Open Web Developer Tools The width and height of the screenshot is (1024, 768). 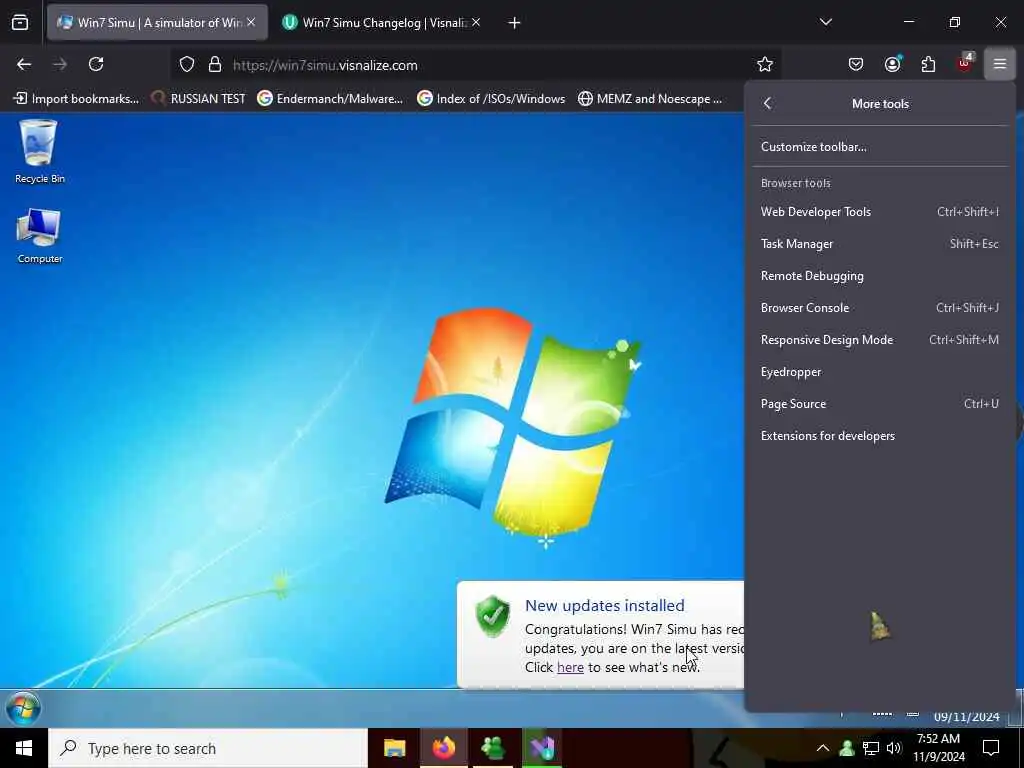[880, 212]
